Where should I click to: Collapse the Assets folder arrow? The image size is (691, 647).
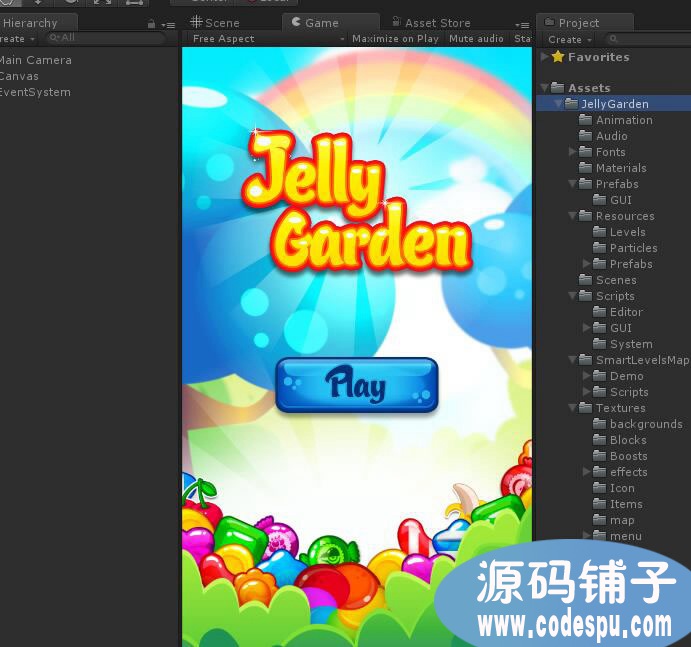pyautogui.click(x=545, y=88)
